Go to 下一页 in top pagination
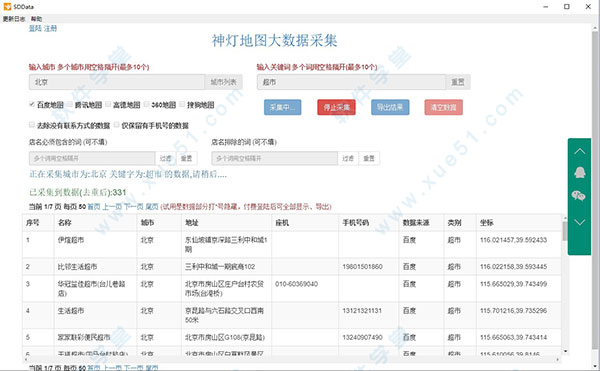 click(133, 207)
